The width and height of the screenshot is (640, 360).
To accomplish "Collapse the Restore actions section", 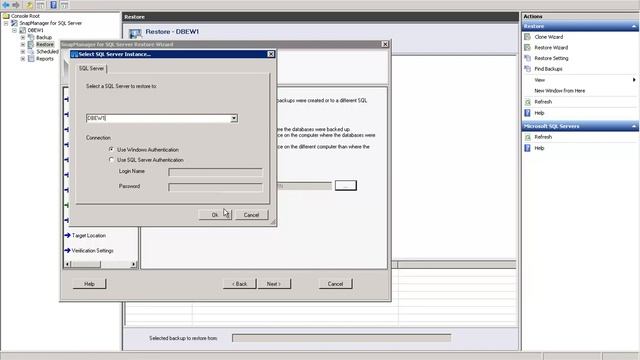I will pyautogui.click(x=634, y=26).
